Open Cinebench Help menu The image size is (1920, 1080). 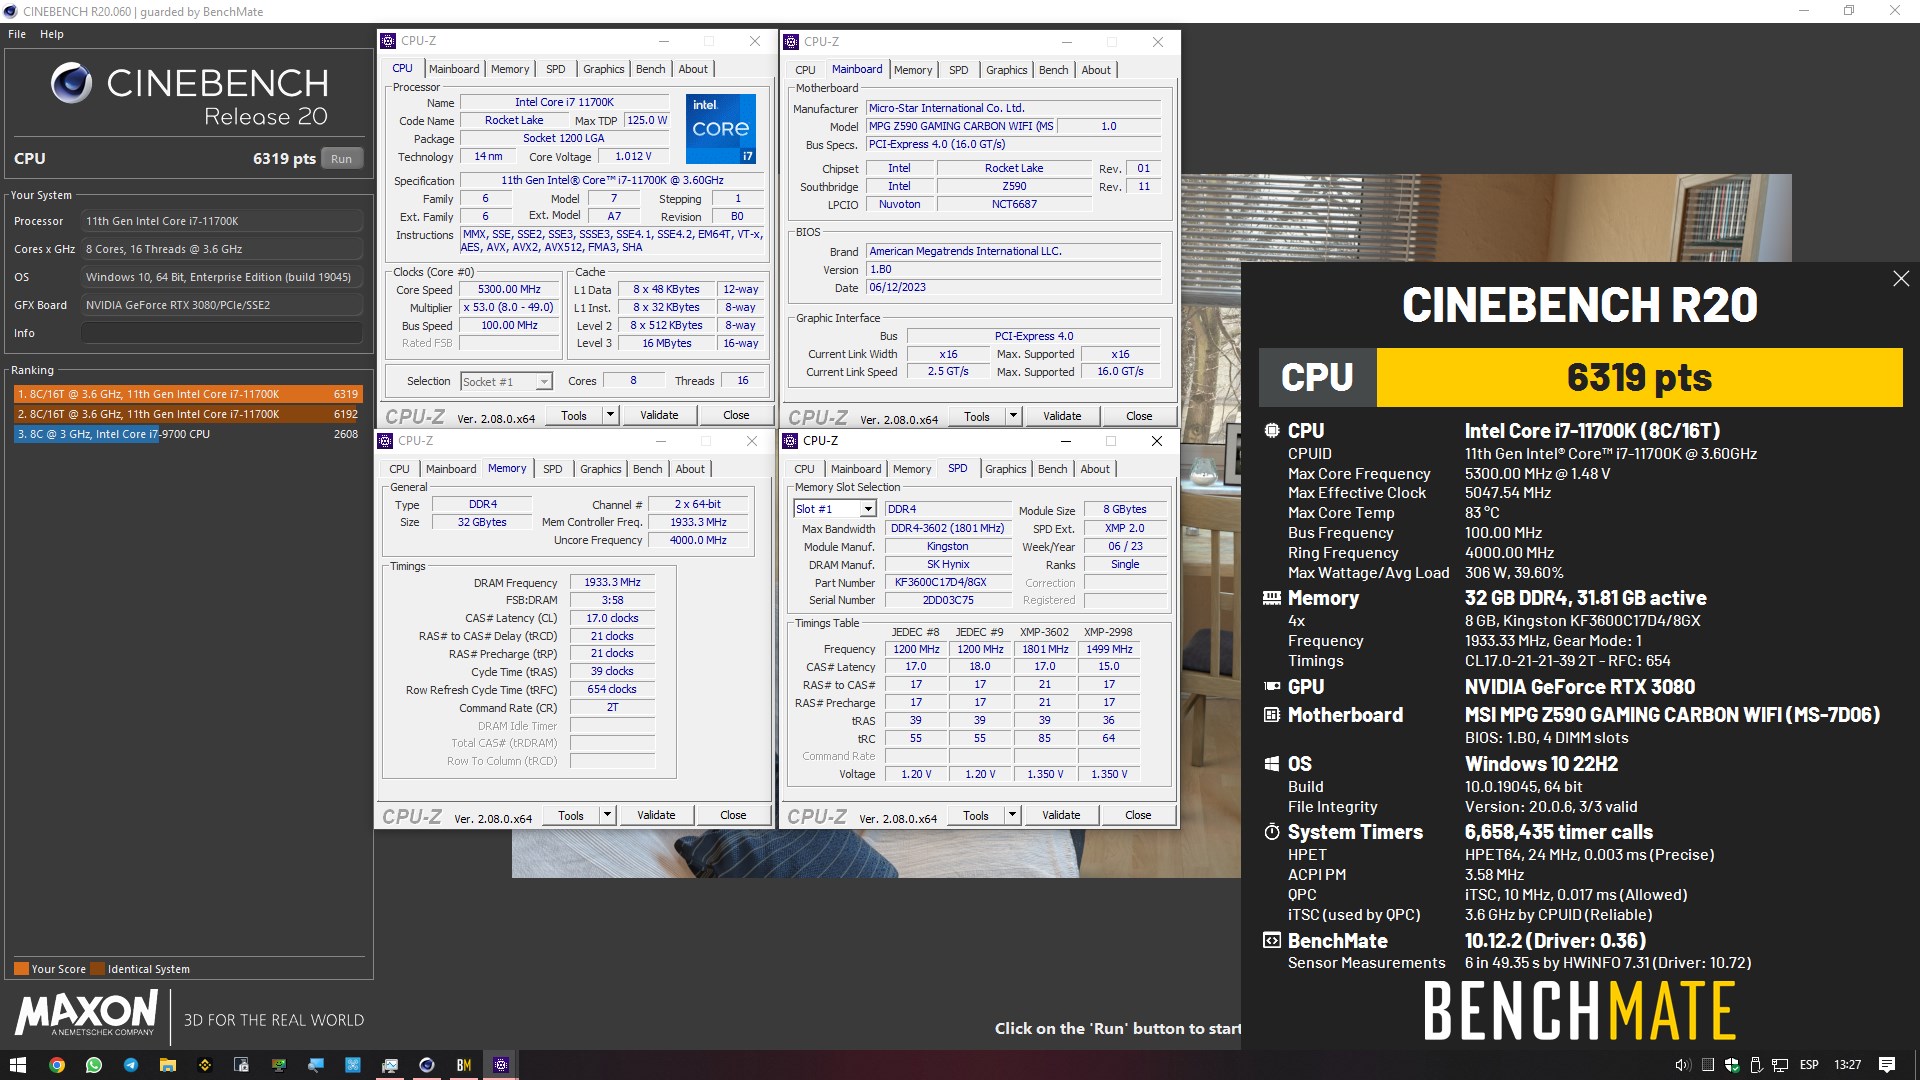pos(52,34)
